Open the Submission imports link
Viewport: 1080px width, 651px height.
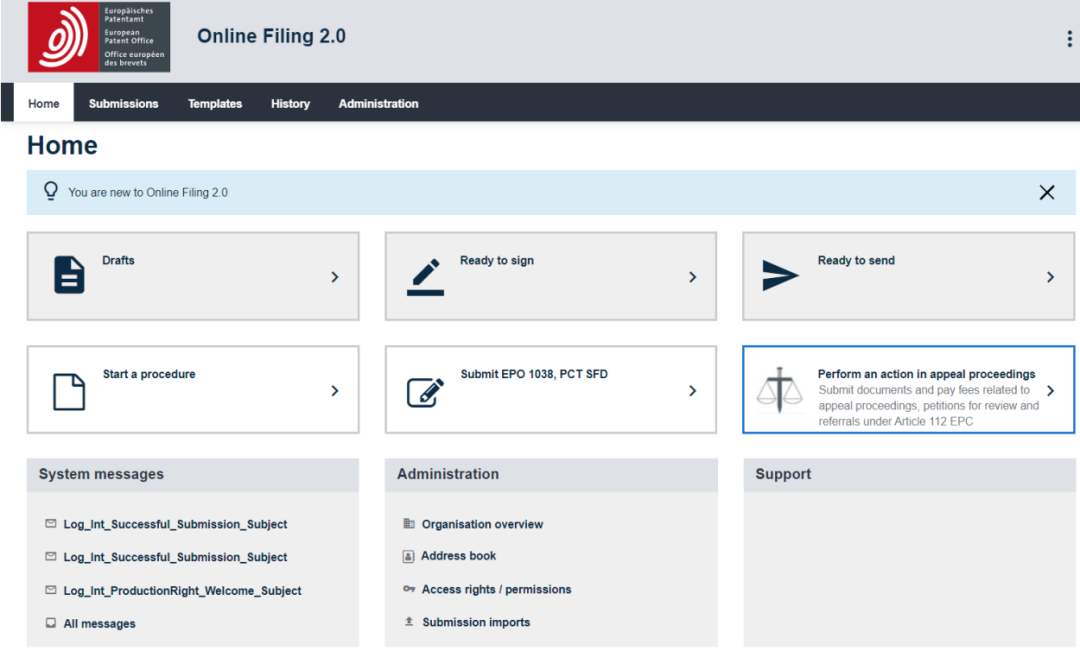tap(476, 622)
